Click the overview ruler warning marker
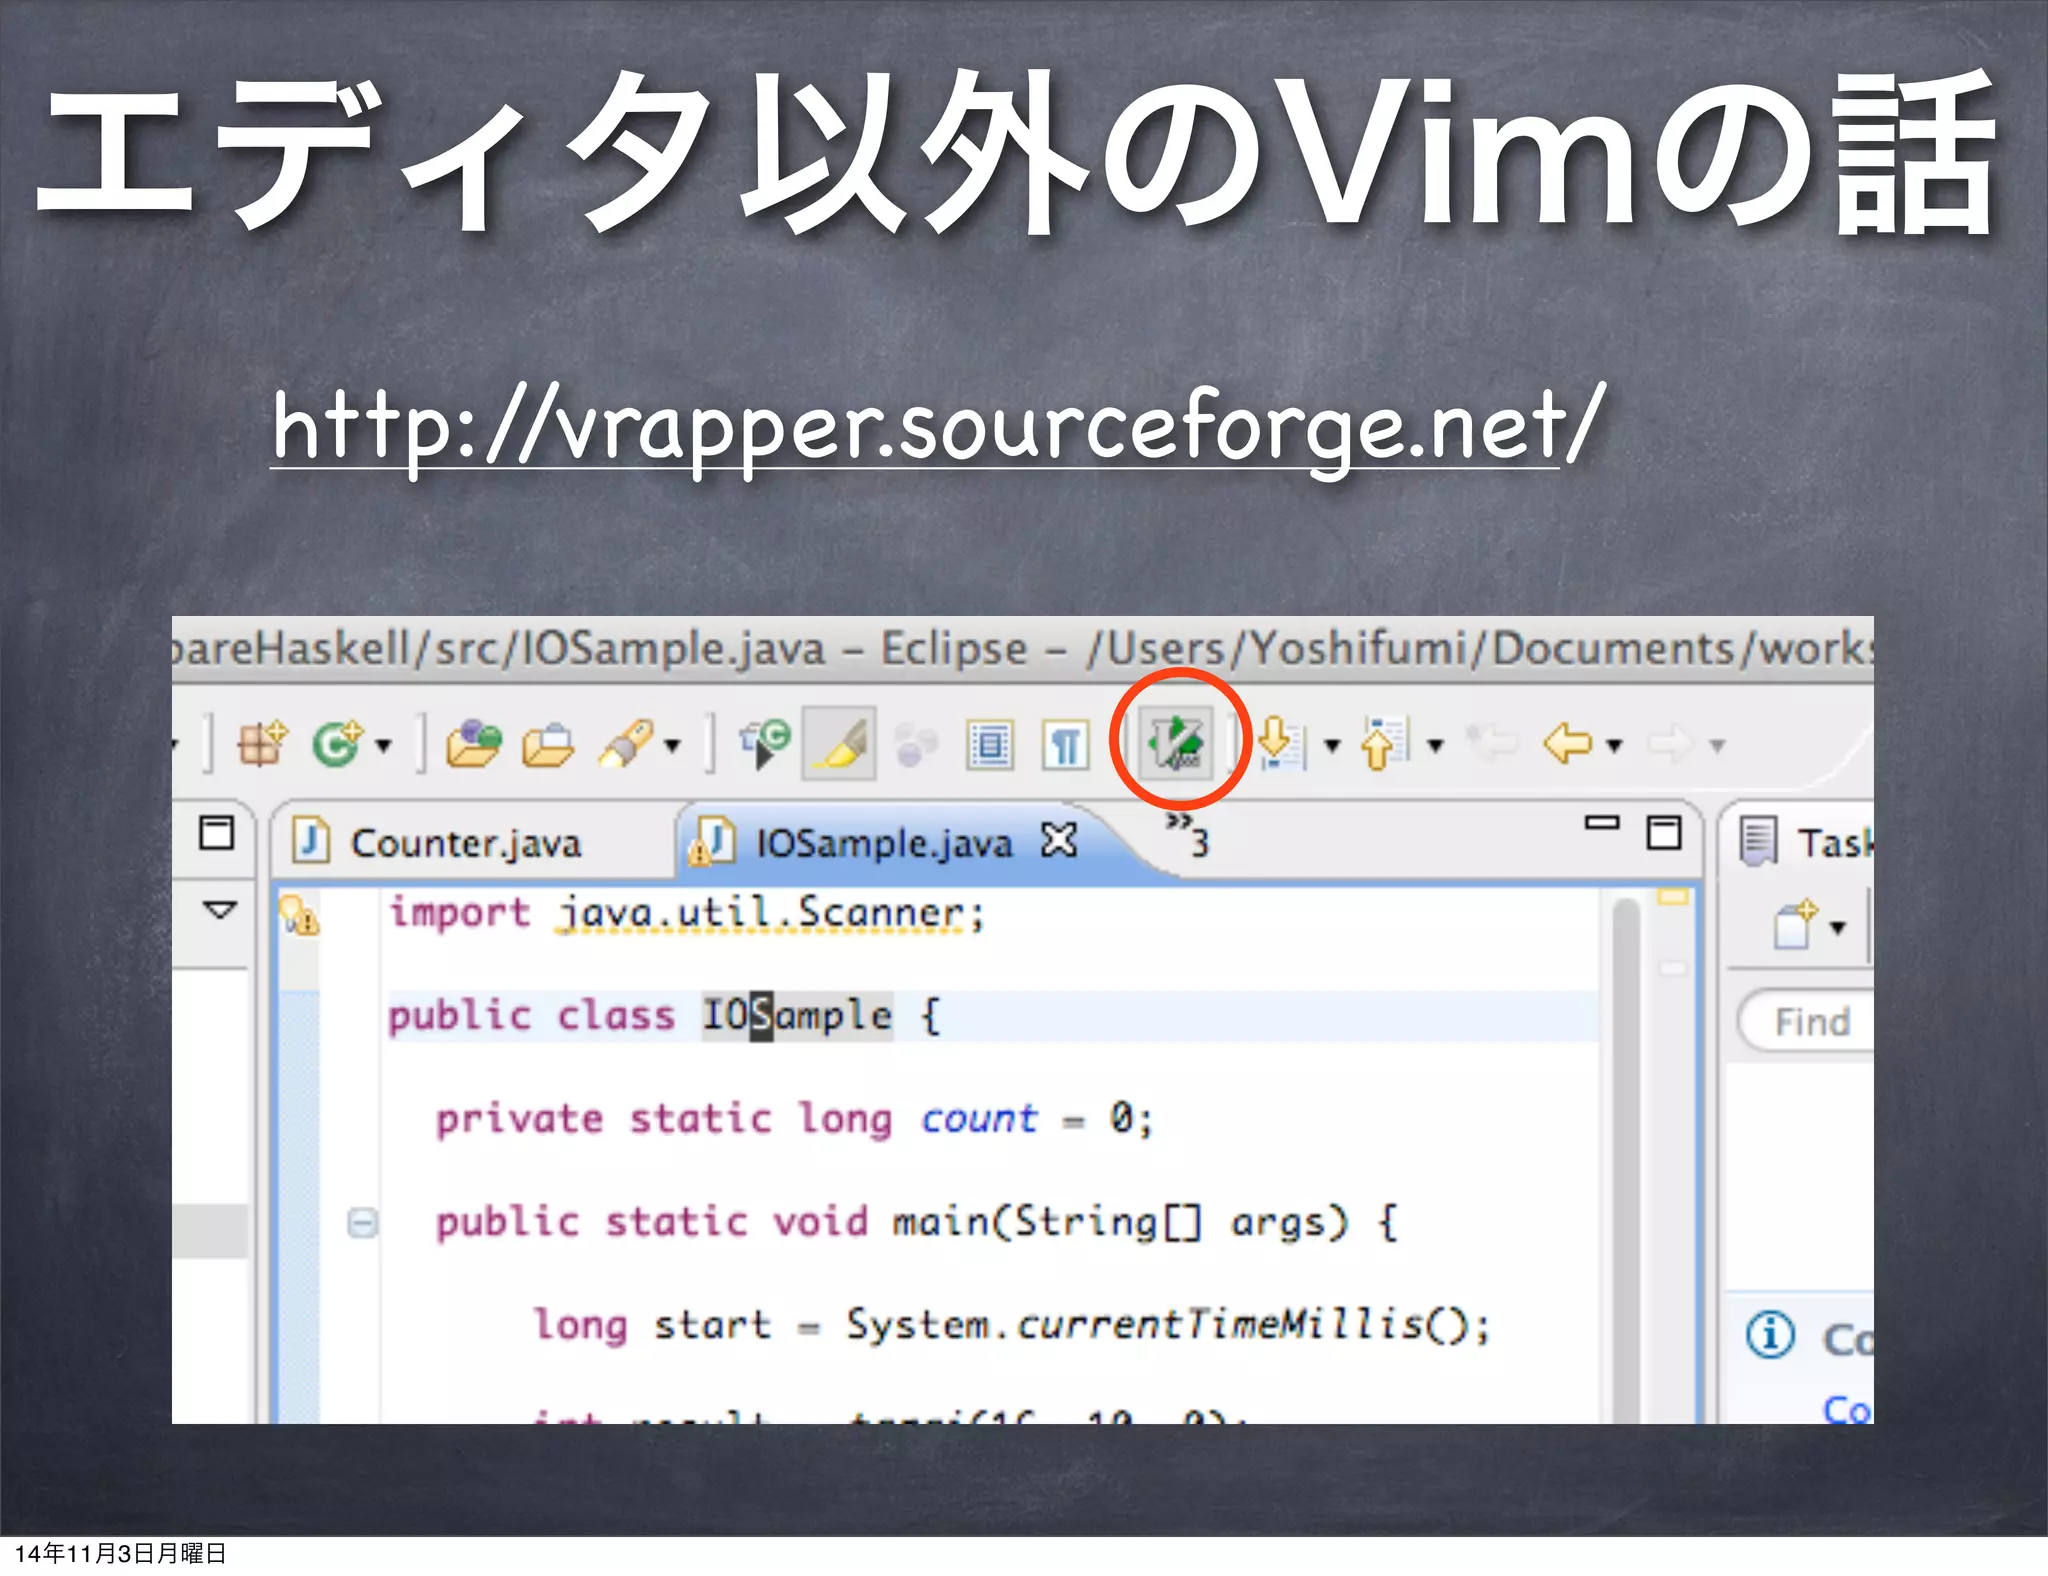Viewport: 2048px width, 1576px height. pos(1673,897)
